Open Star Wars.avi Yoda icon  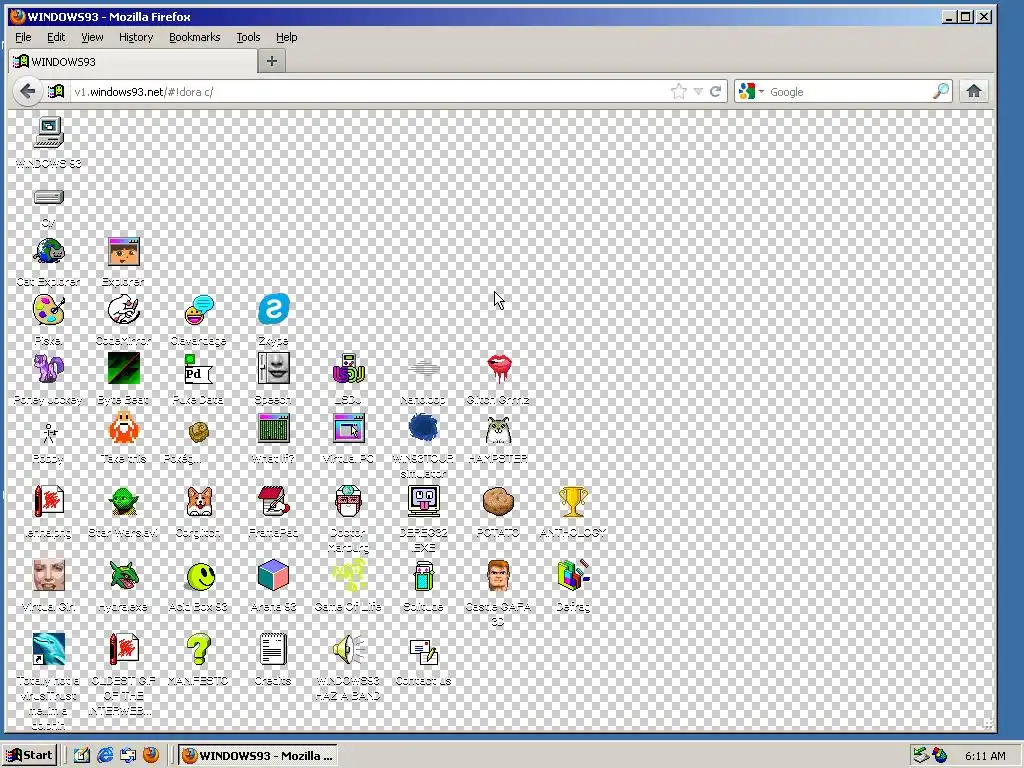point(123,502)
